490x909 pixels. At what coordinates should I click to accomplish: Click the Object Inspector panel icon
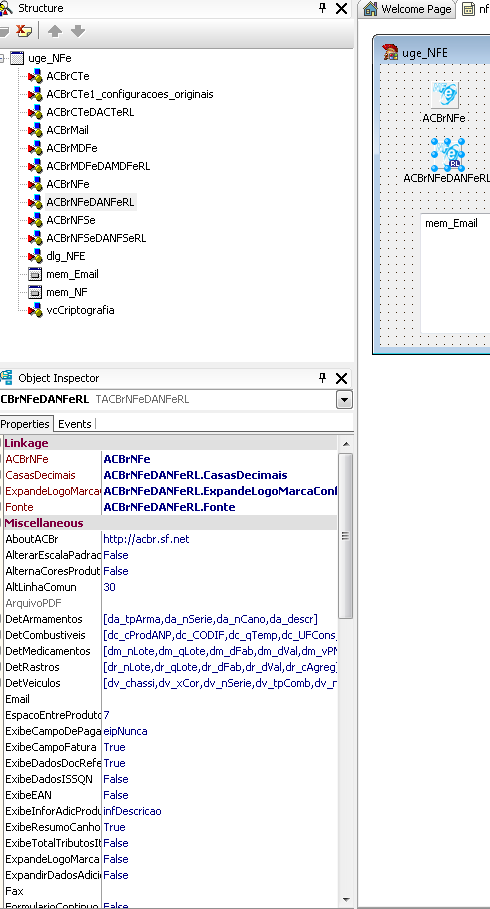click(x=6, y=378)
